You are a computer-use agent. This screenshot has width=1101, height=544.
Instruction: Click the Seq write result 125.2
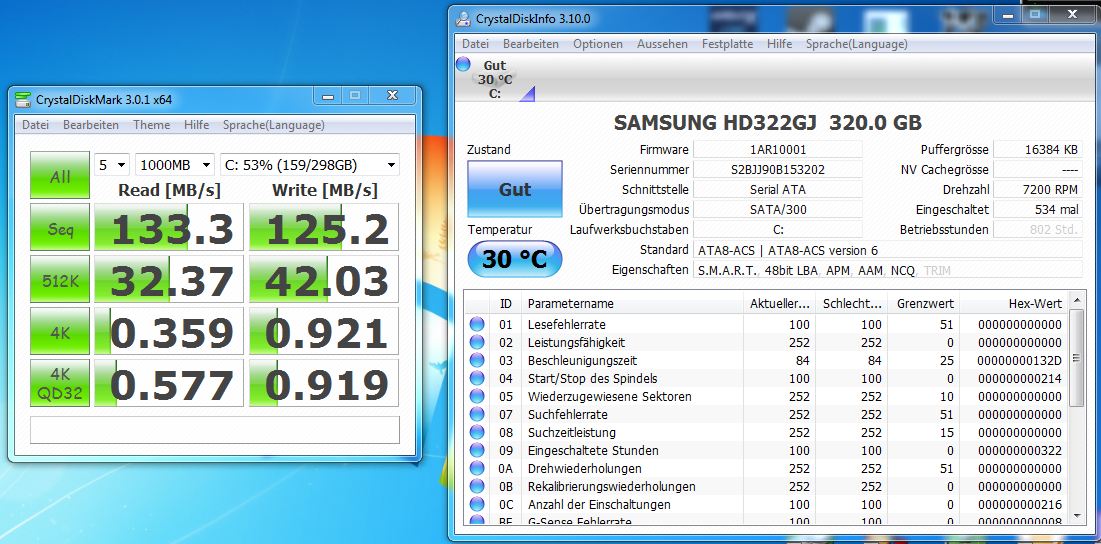coord(324,227)
